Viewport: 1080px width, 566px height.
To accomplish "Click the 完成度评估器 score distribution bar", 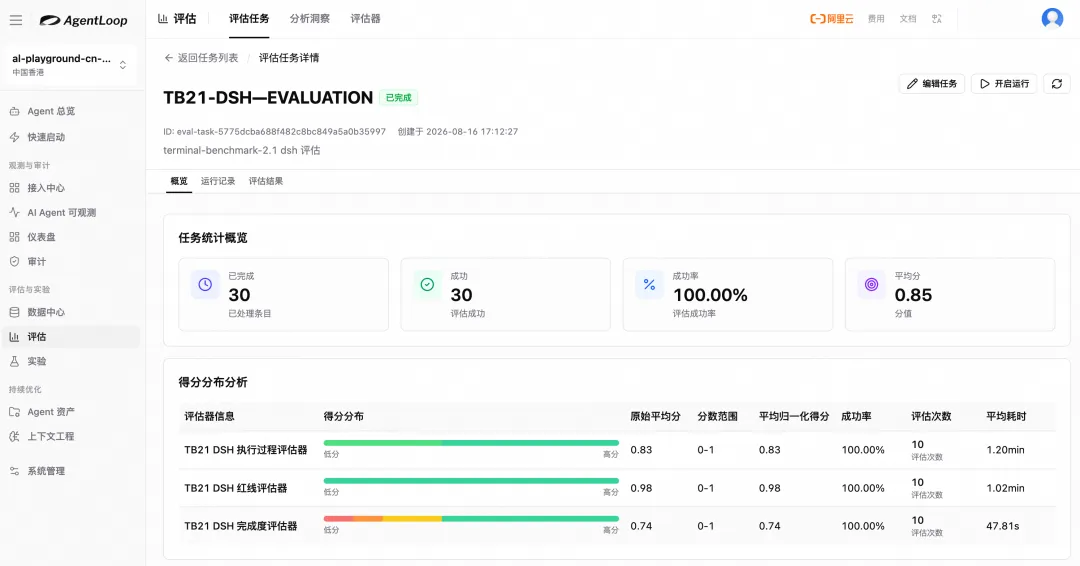I will [x=471, y=518].
